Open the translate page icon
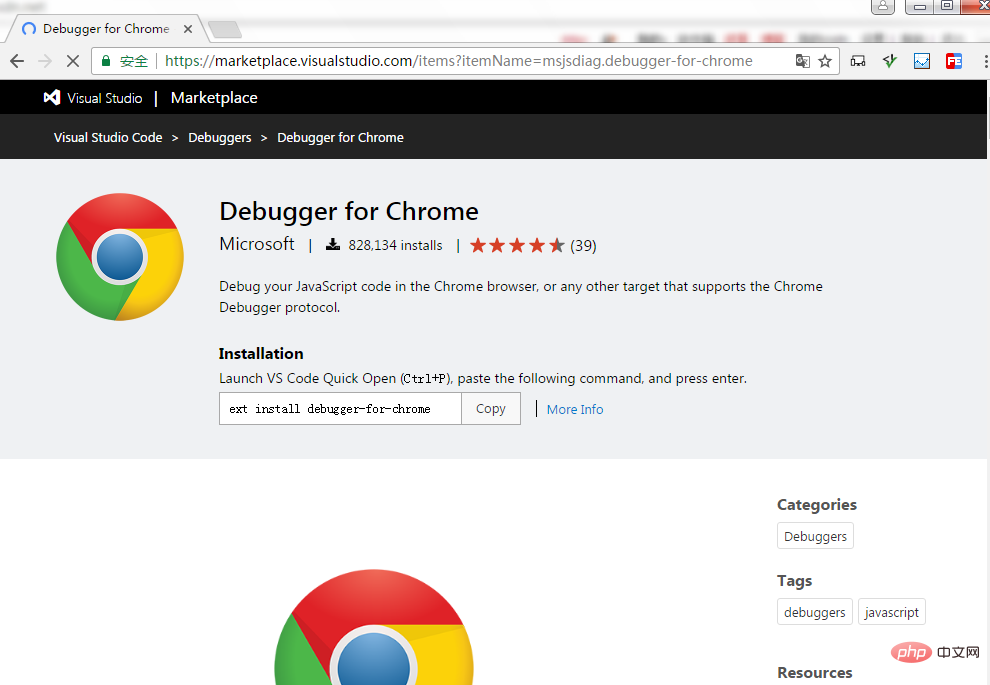This screenshot has width=990, height=685. click(802, 61)
